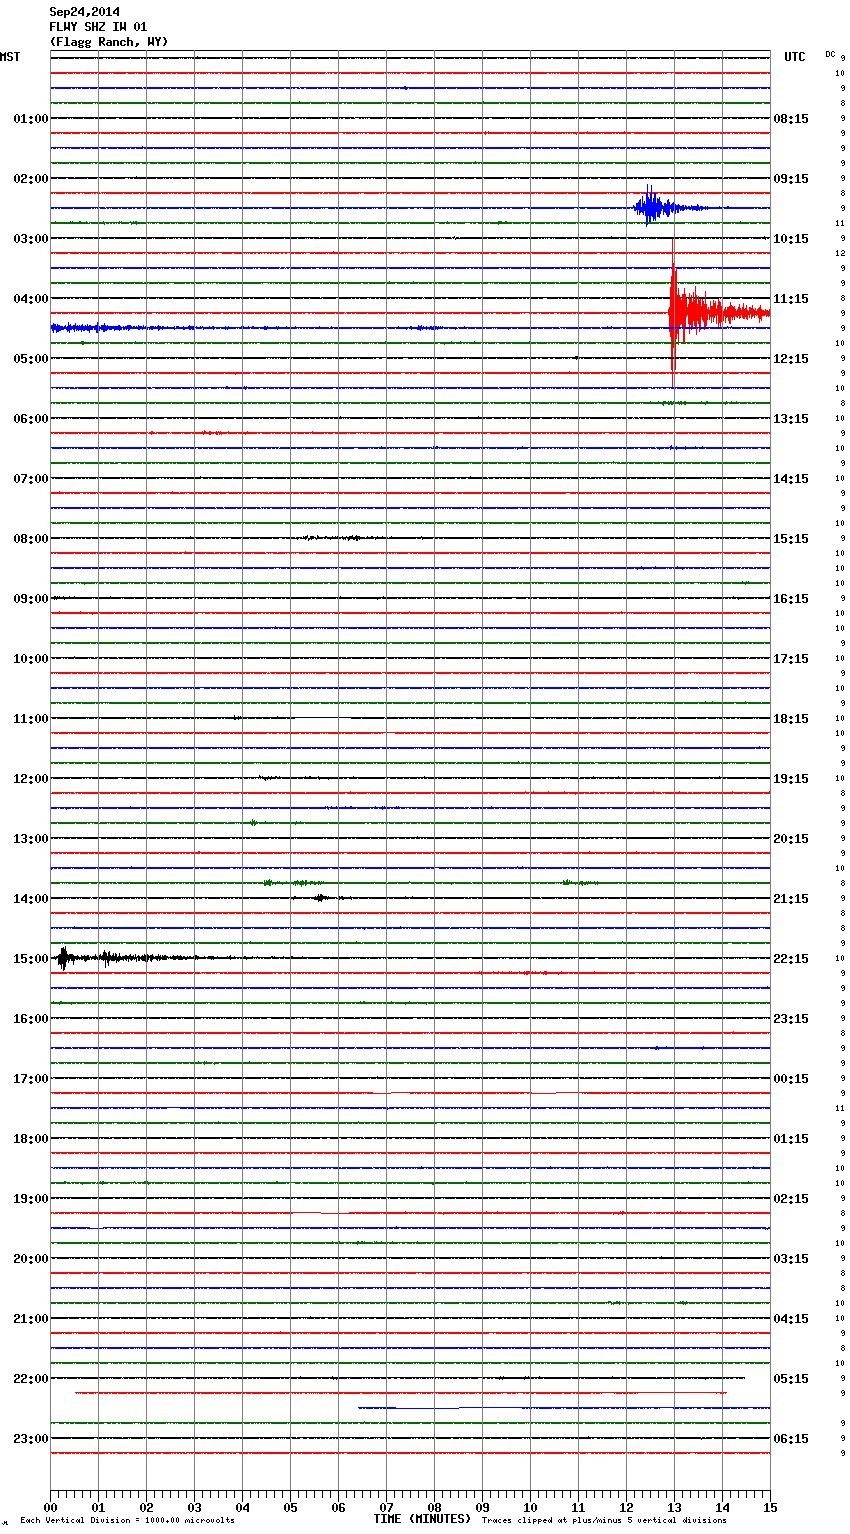Click the (Flagg Ranch, WY) location label
The width and height of the screenshot is (850, 1534).
point(109,42)
